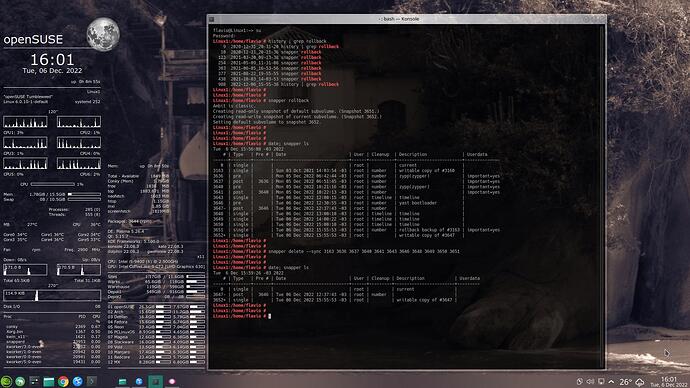The height and width of the screenshot is (388, 690).
Task: Click the 'snapper rollback' command line
Action: click(x=289, y=100)
